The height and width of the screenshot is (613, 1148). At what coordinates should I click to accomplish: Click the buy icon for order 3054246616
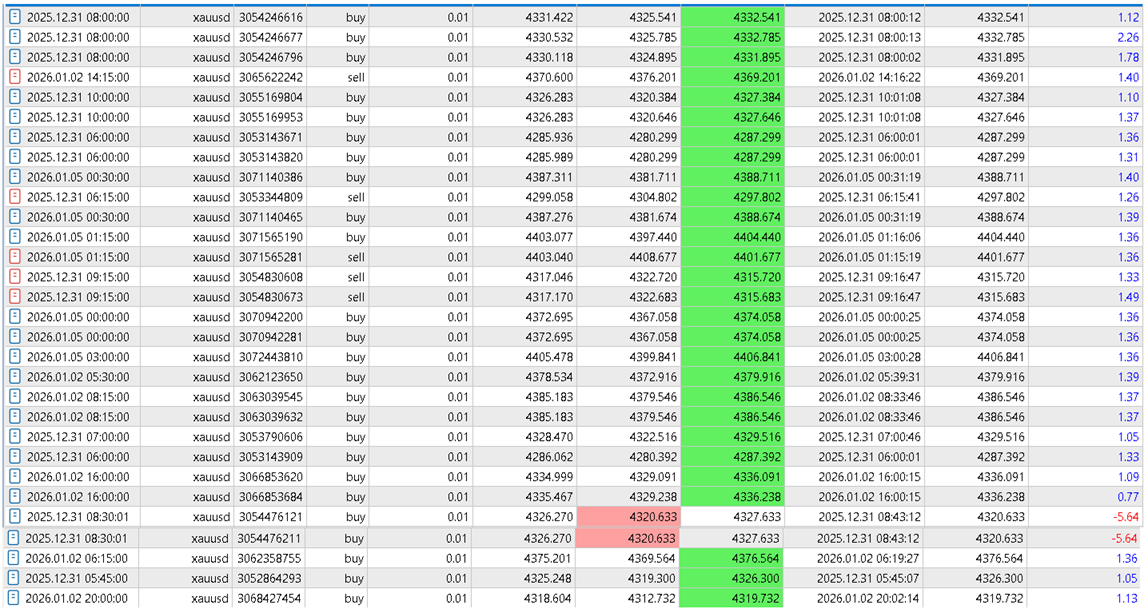tap(14, 17)
